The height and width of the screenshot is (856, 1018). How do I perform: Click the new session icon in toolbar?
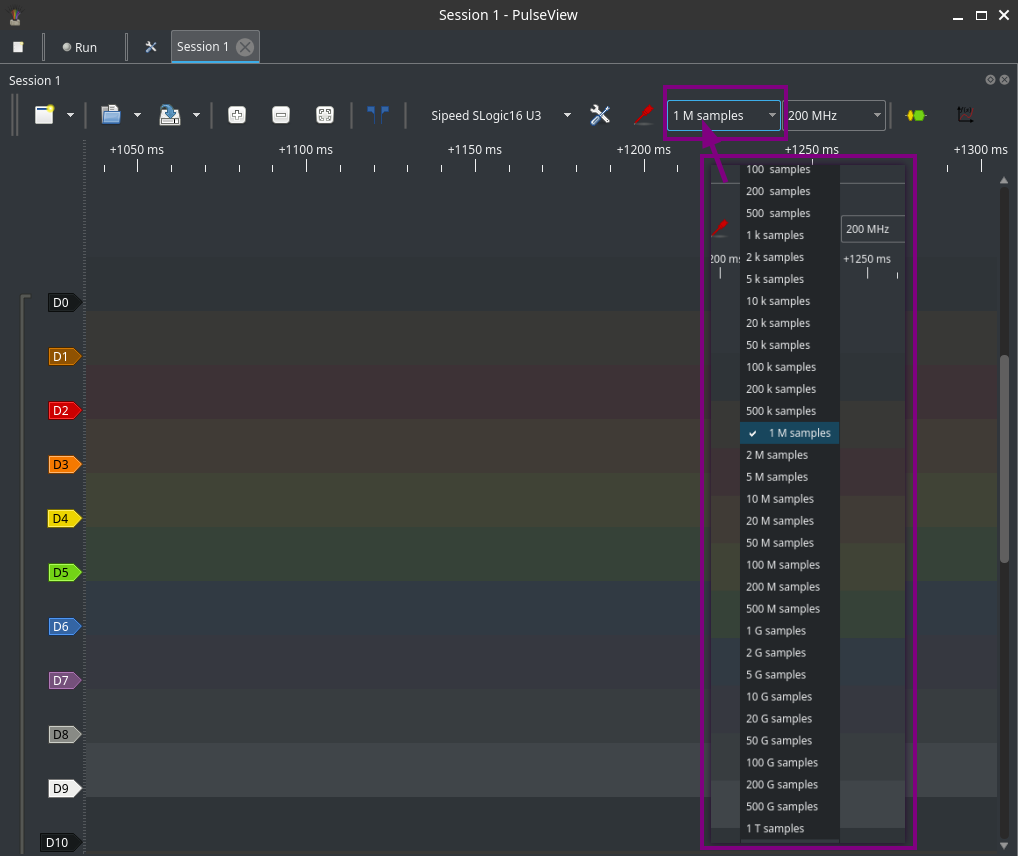click(x=45, y=115)
